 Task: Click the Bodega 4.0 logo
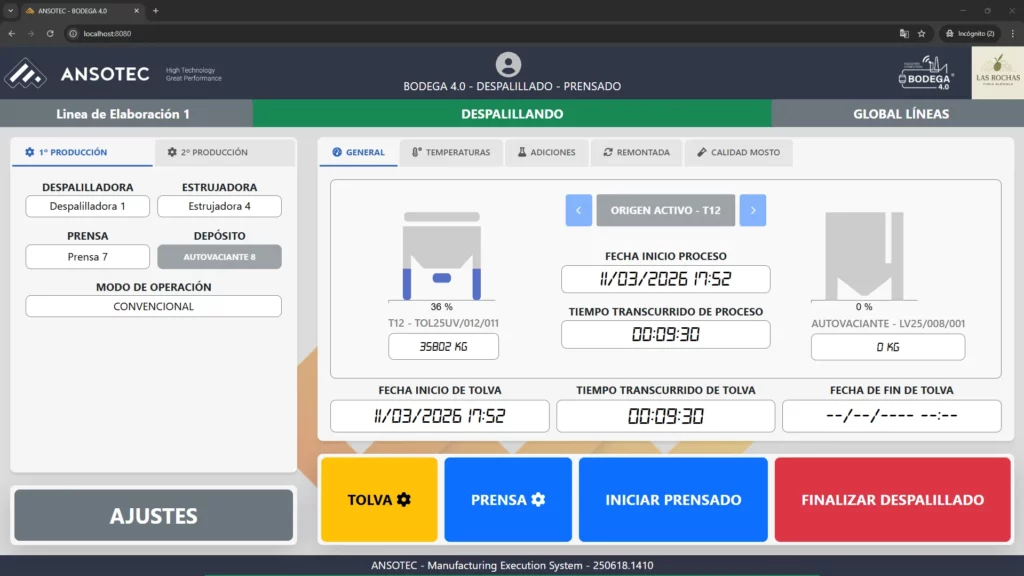coord(926,73)
